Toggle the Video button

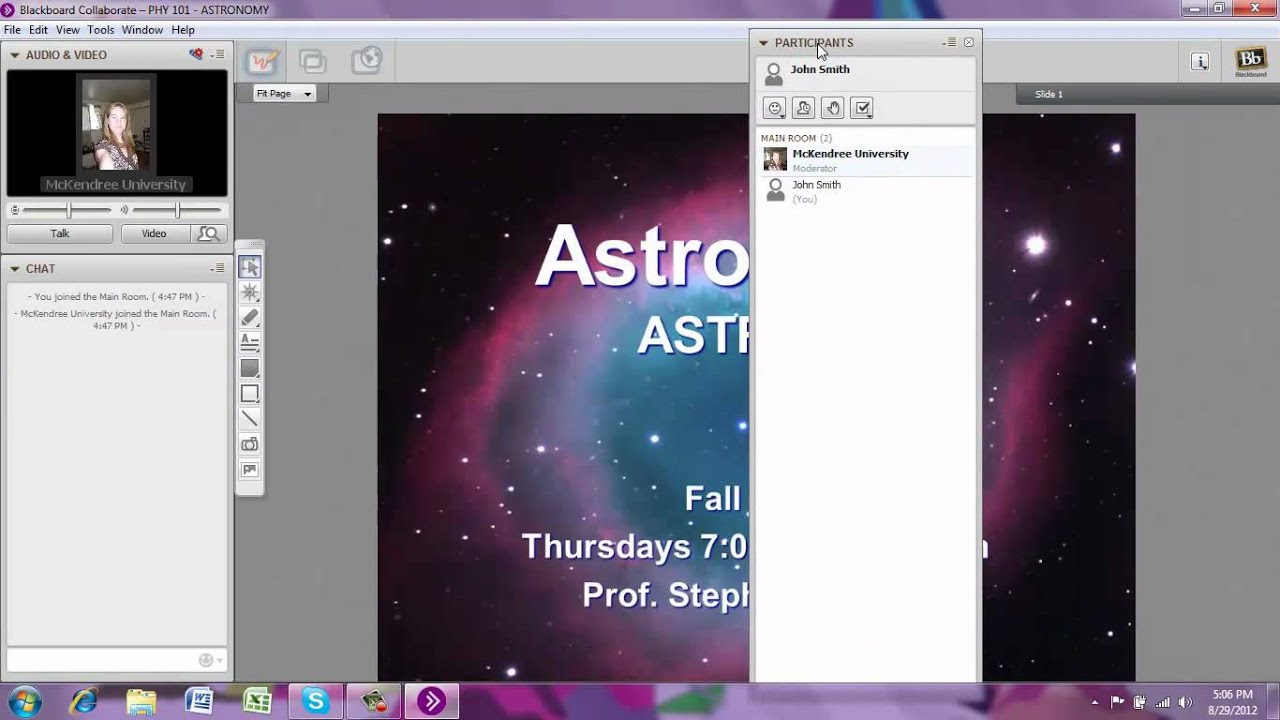pos(154,234)
